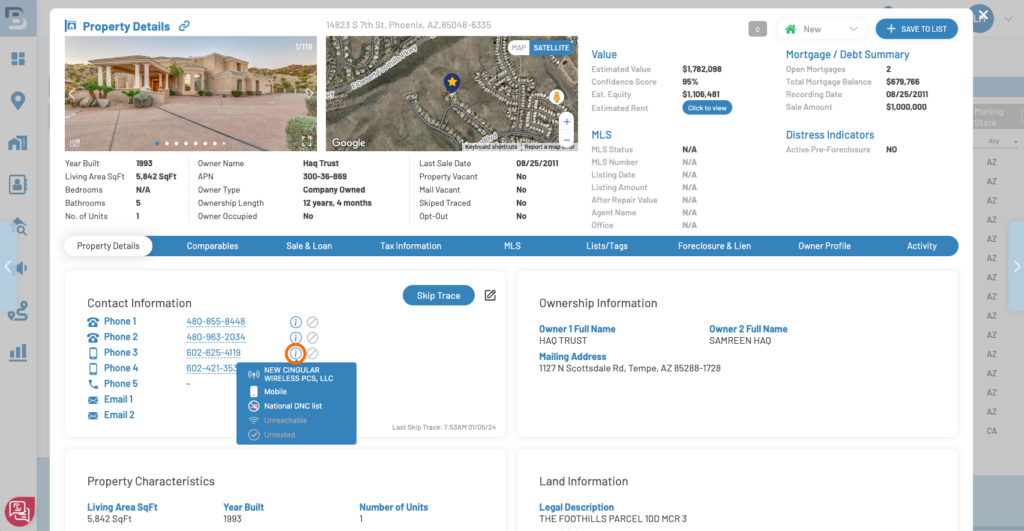Zoom out on the map
1024x531 pixels.
pyautogui.click(x=567, y=140)
